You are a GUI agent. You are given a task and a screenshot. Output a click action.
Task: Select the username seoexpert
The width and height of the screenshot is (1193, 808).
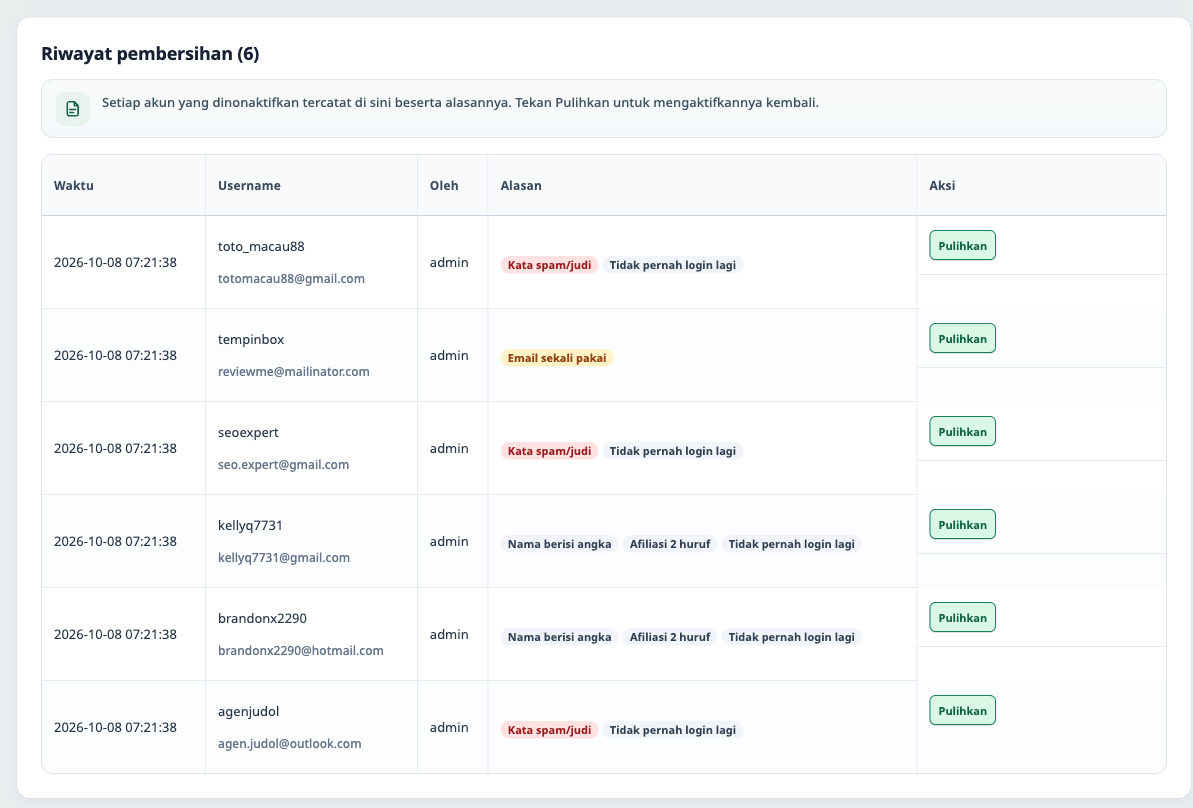[x=248, y=432]
